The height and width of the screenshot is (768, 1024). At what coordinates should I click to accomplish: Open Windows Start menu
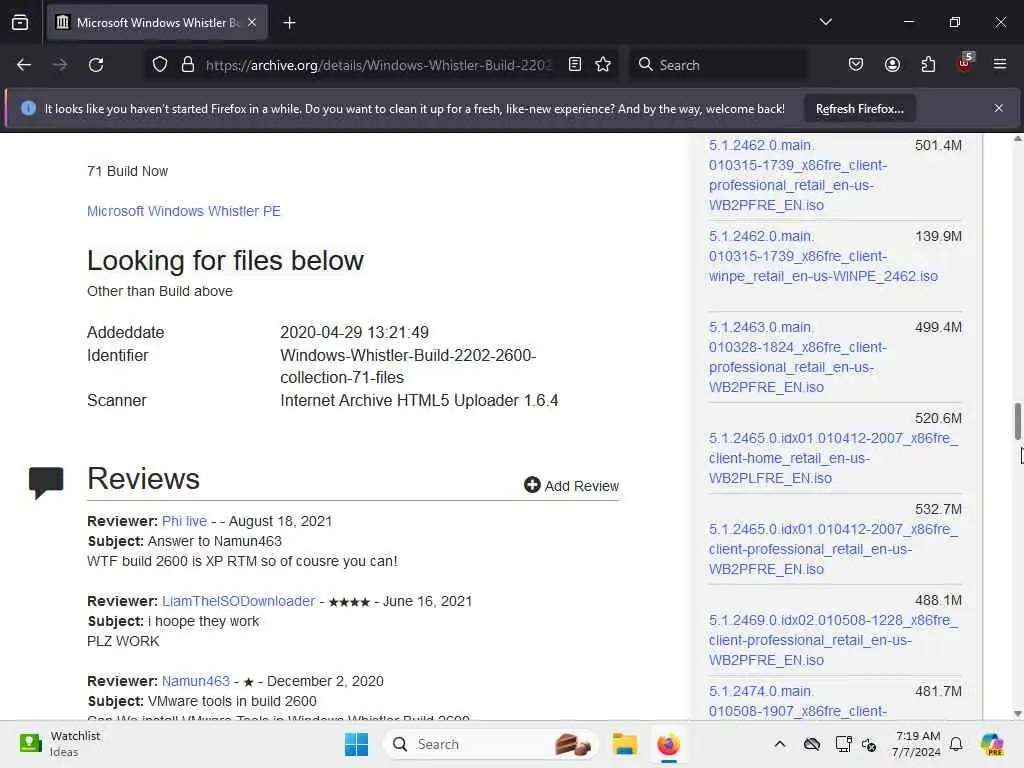click(357, 744)
